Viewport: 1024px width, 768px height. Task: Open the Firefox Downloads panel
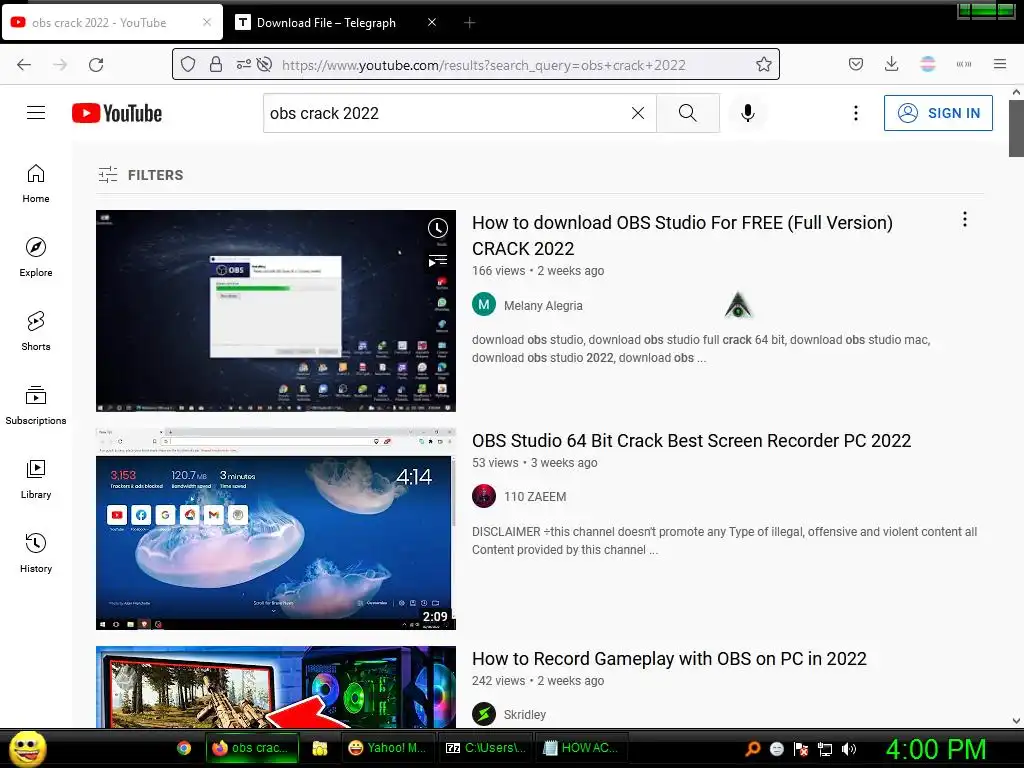click(x=891, y=64)
